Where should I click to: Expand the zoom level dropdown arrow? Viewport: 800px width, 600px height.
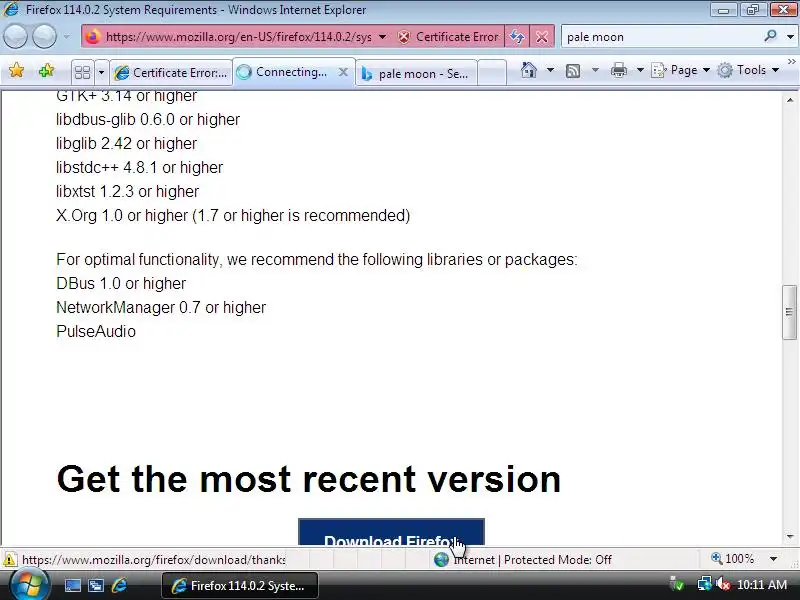point(773,559)
